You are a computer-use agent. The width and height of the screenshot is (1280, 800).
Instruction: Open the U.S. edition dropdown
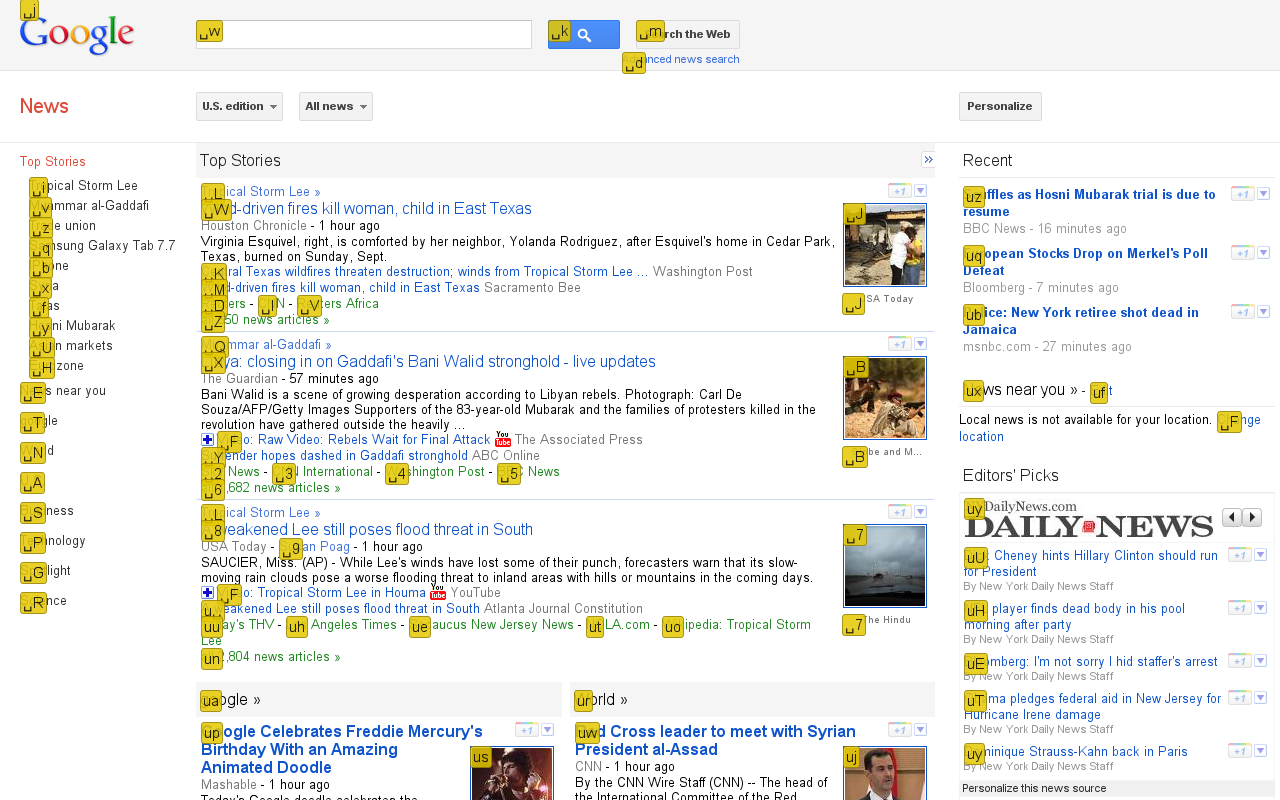(239, 107)
